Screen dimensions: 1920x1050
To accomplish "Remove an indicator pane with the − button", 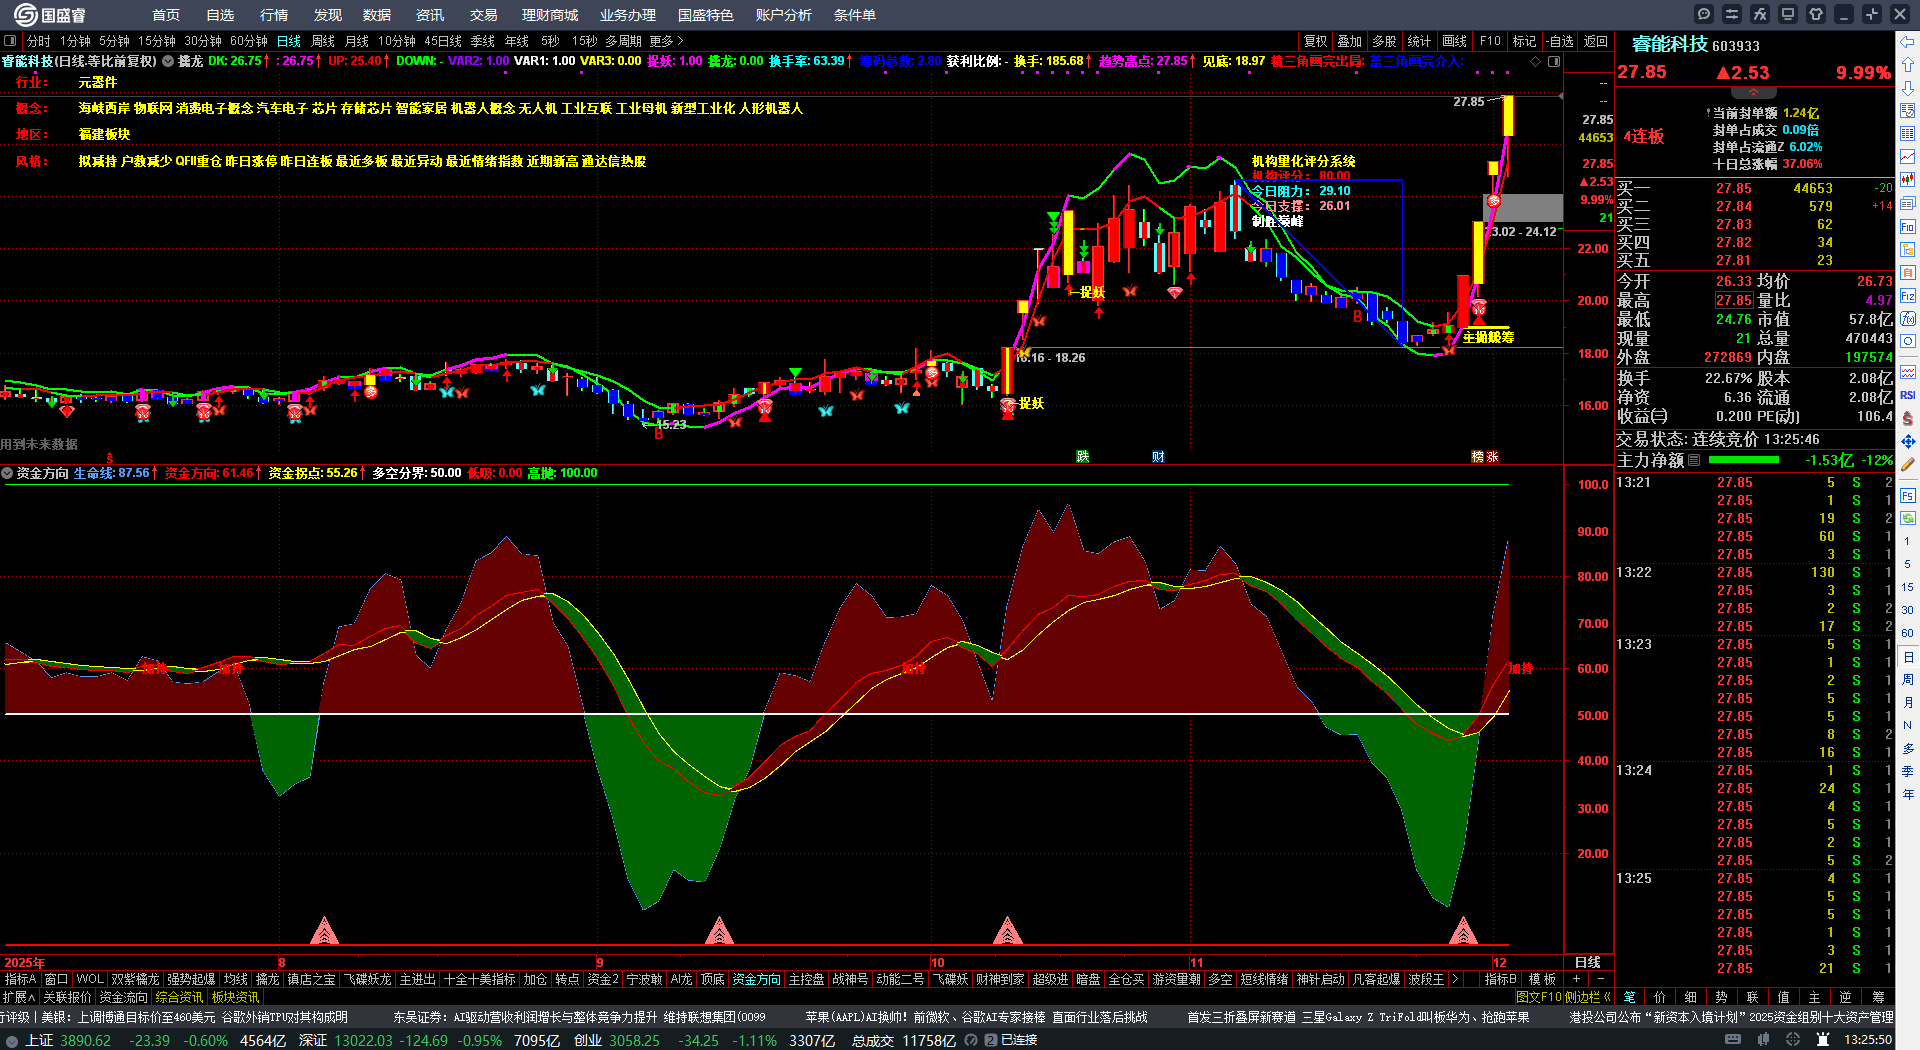I will click(x=1600, y=979).
